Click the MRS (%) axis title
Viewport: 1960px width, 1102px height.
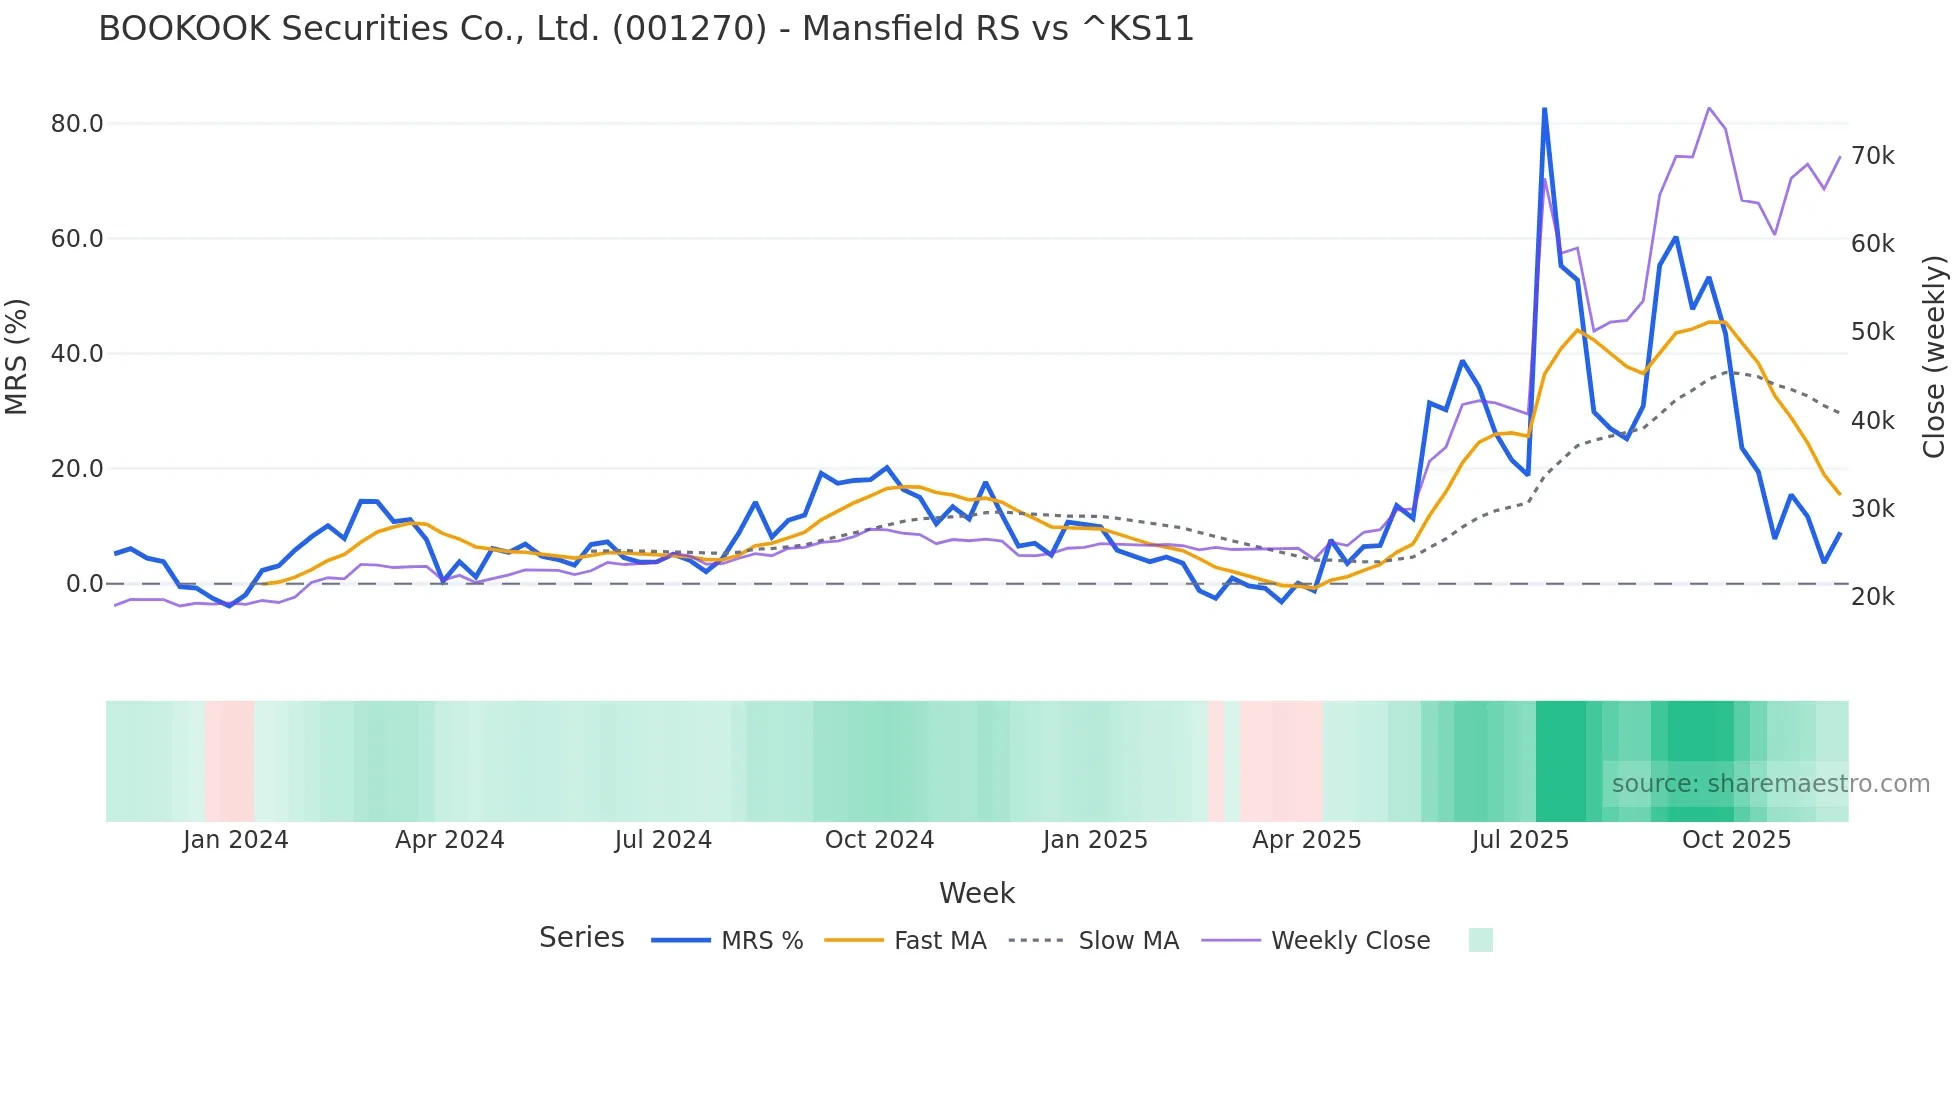17,357
